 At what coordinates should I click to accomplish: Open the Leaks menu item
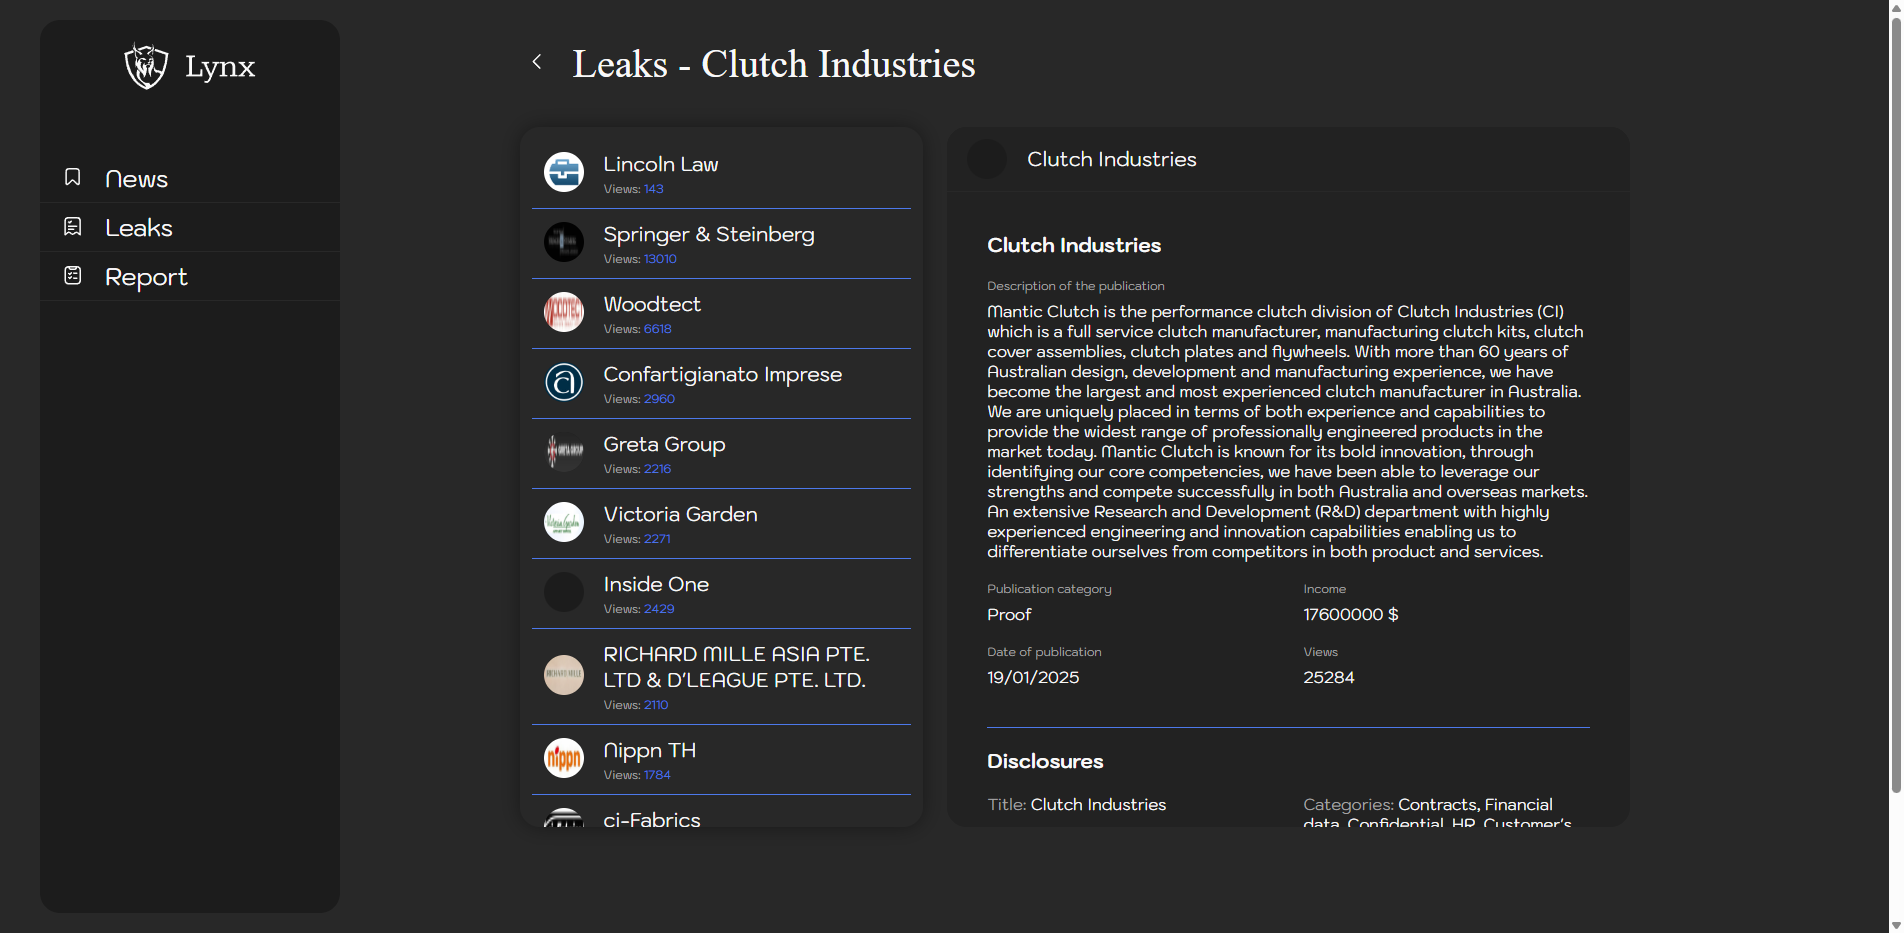139,228
